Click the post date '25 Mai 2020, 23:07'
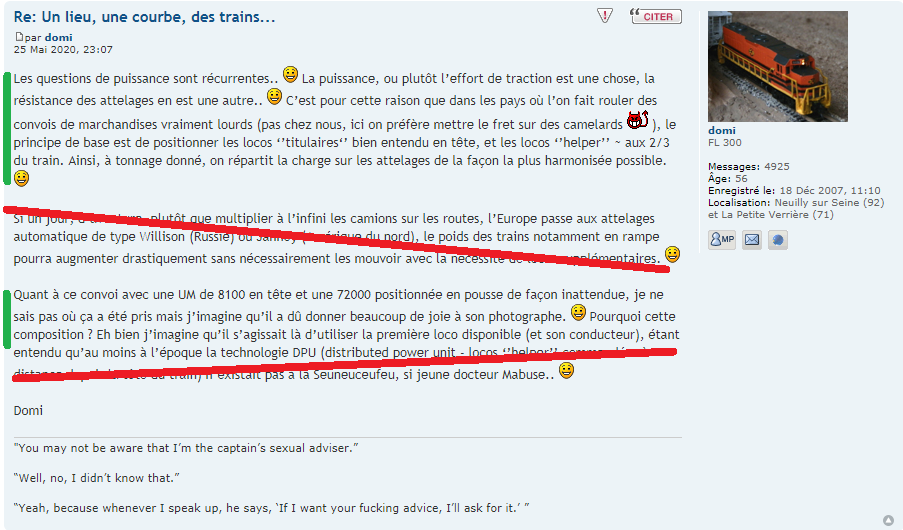Viewport: 903px width, 530px height. click(63, 50)
